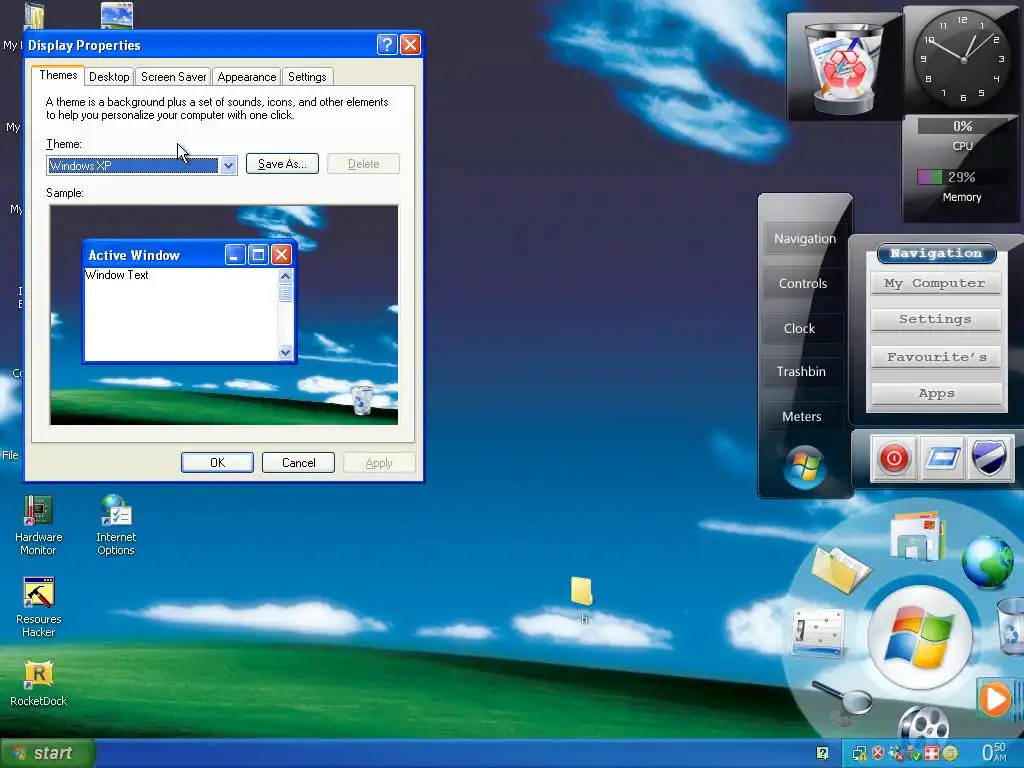This screenshot has height=768, width=1024.
Task: Switch to the Screen Saver tab
Action: click(x=174, y=77)
